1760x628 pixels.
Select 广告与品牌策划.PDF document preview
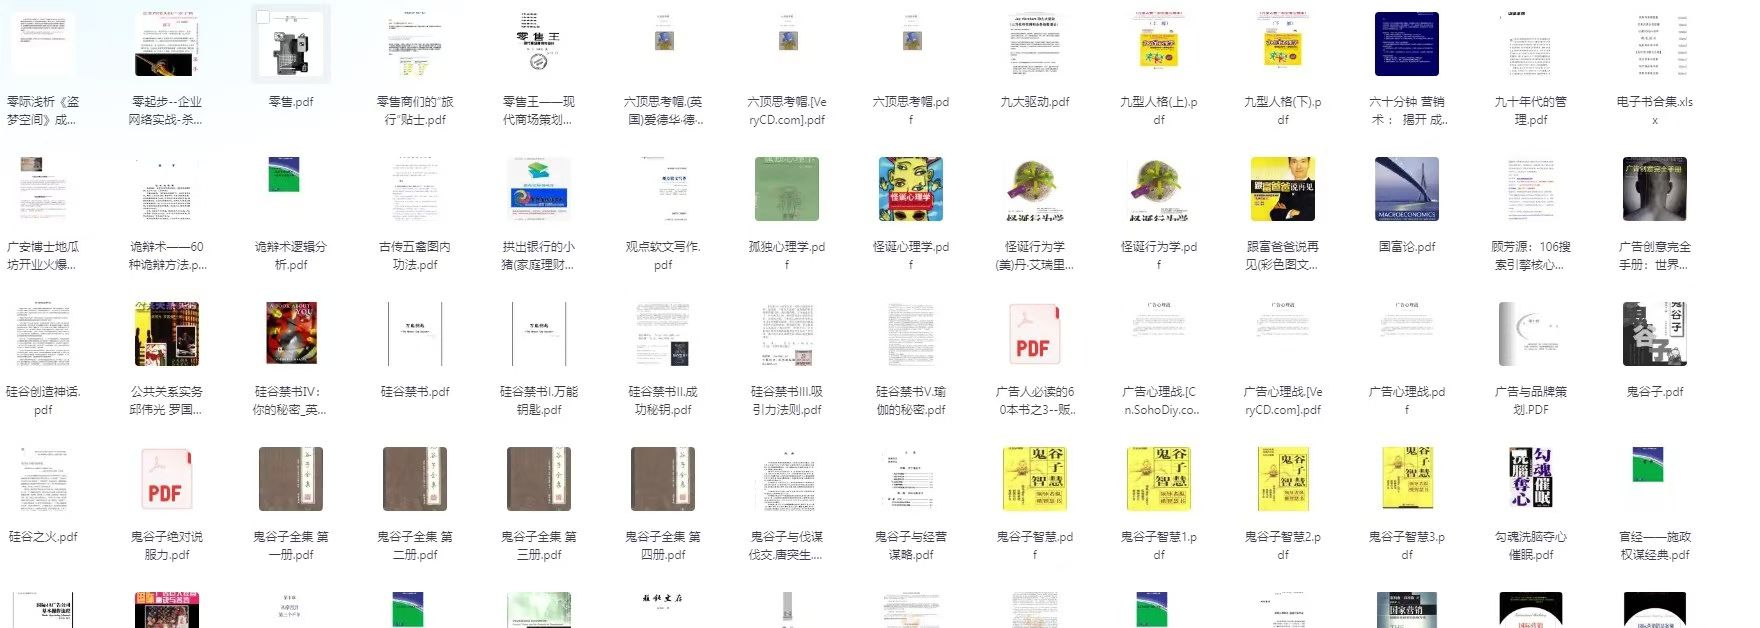click(x=1530, y=334)
